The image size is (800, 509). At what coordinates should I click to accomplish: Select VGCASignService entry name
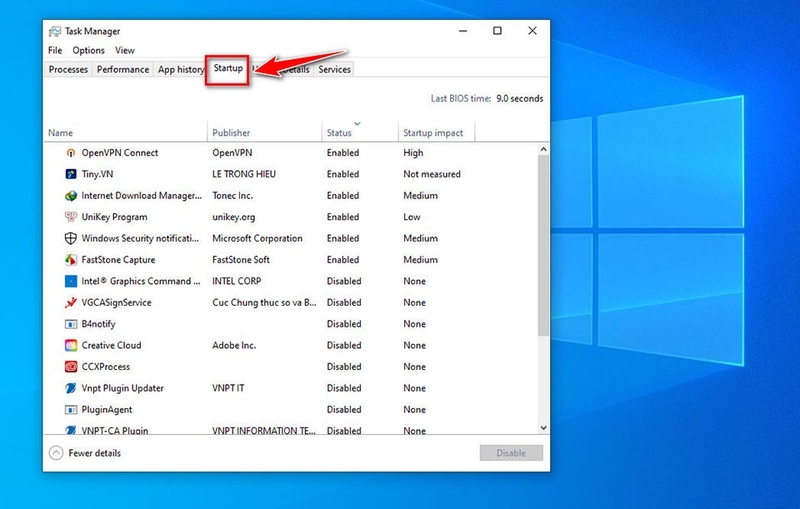point(116,303)
